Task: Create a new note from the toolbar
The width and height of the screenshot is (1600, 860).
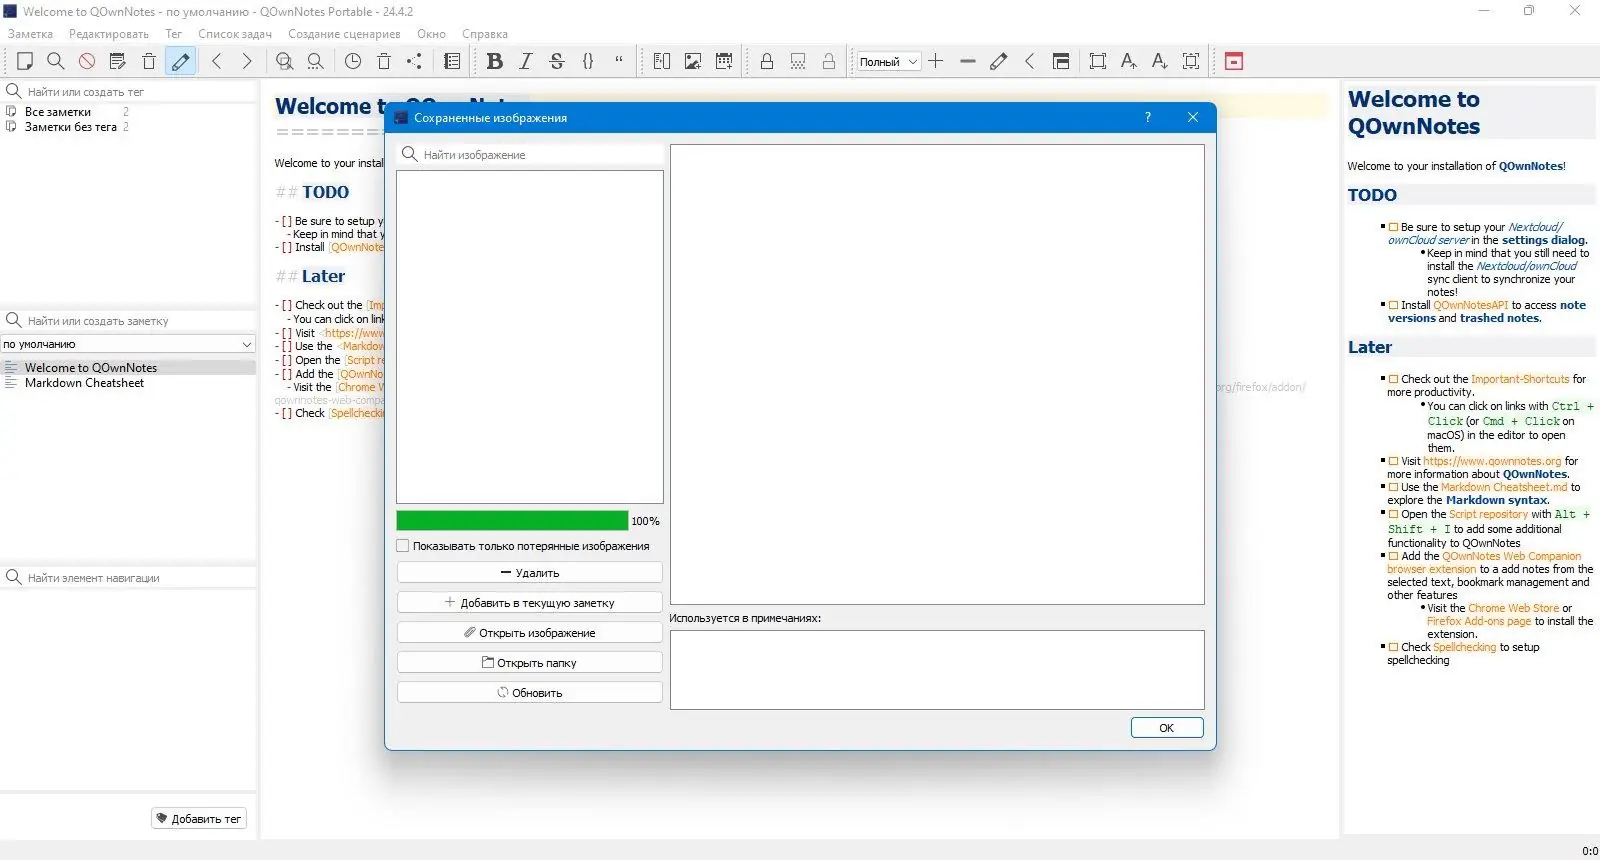Action: pos(25,61)
